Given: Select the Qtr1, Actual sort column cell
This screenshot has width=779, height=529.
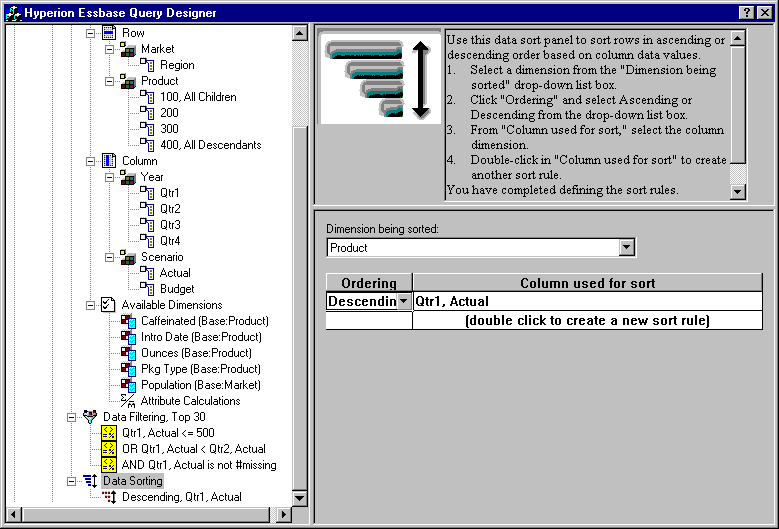Looking at the screenshot, I should coord(587,301).
